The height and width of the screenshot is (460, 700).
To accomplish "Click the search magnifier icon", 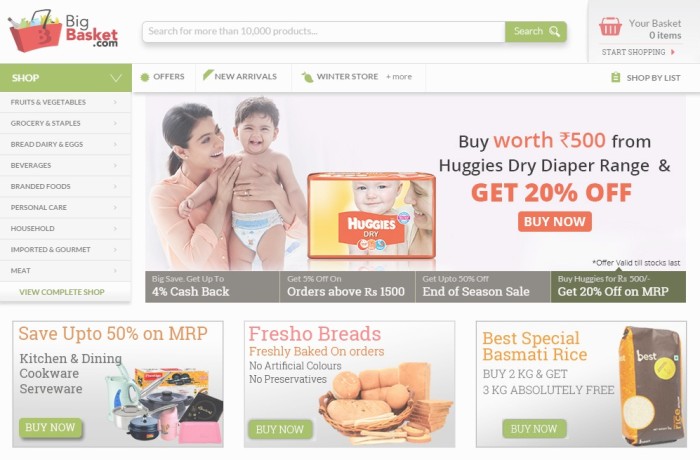I will point(554,31).
